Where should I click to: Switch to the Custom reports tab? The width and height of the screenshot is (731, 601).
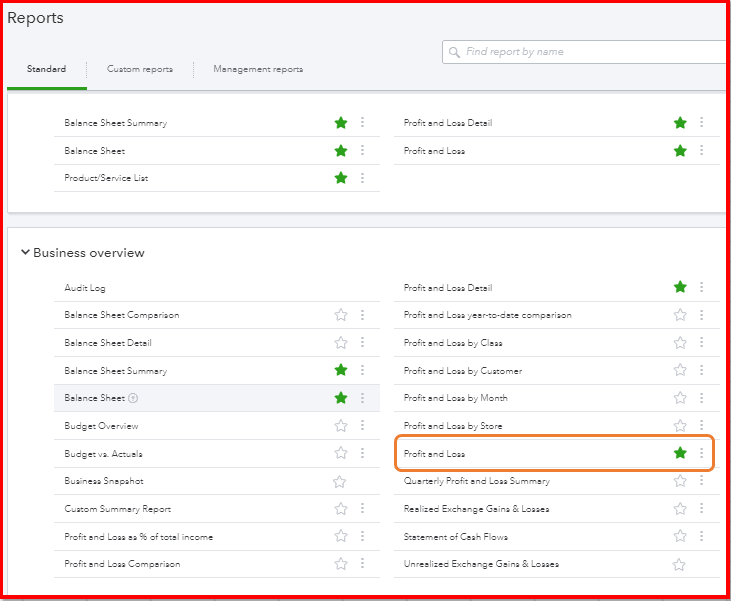tap(140, 69)
